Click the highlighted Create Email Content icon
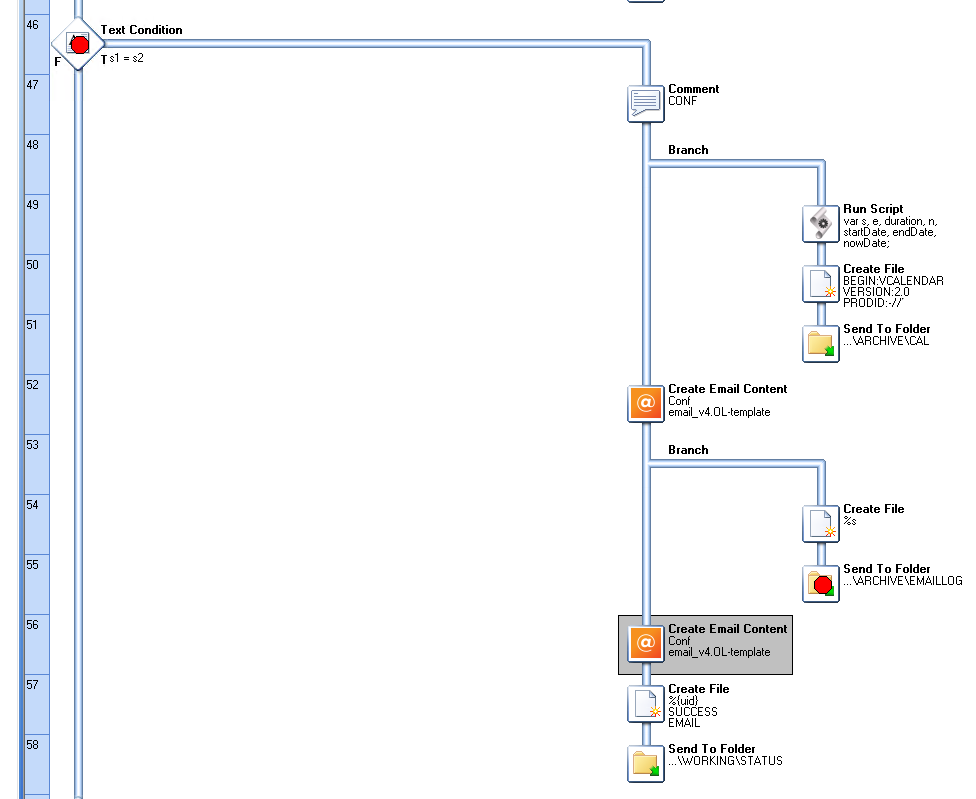 645,643
